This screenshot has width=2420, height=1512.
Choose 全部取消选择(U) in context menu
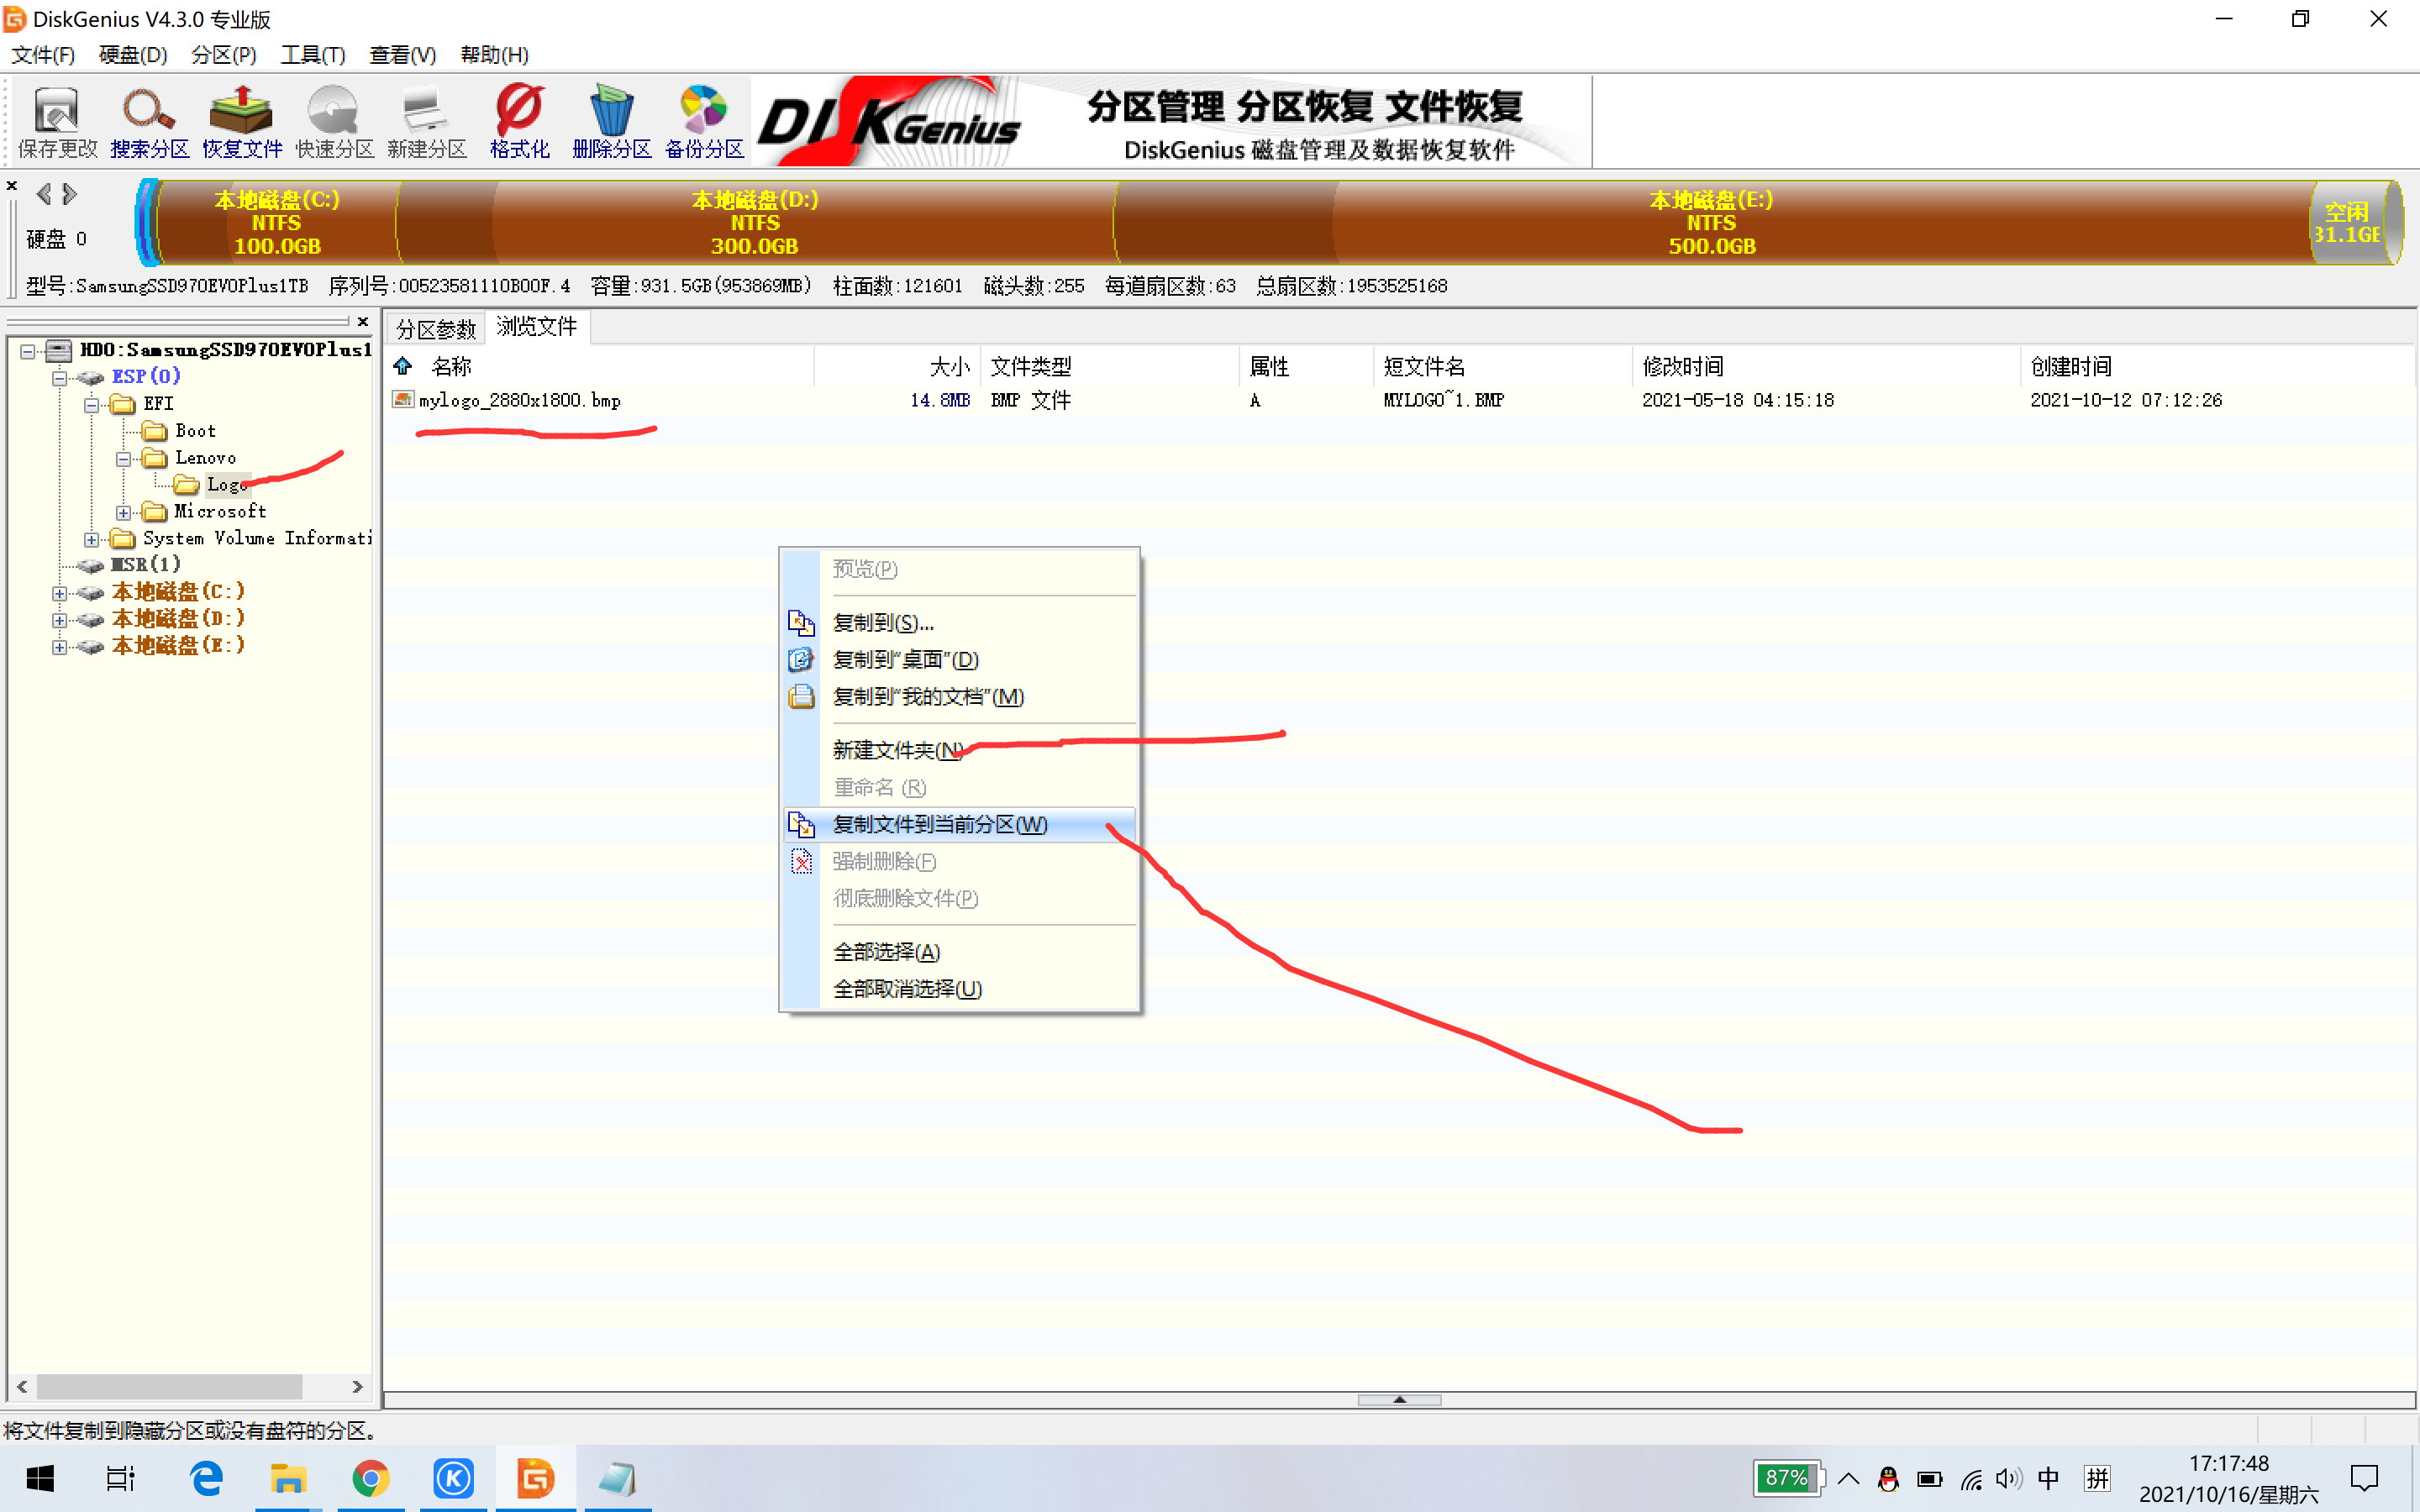(x=960, y=988)
